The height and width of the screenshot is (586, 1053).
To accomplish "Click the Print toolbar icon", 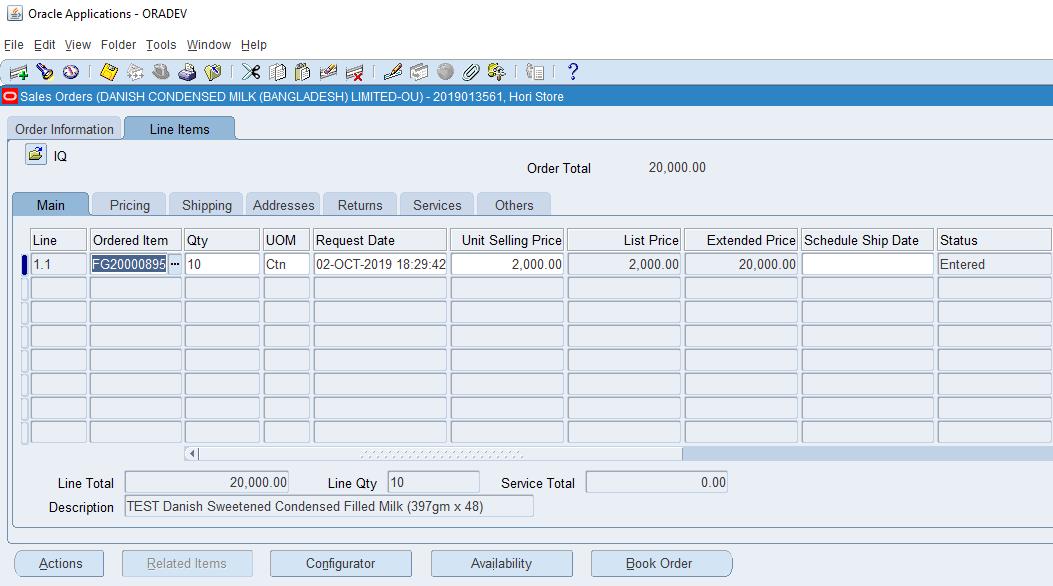I will (187, 72).
